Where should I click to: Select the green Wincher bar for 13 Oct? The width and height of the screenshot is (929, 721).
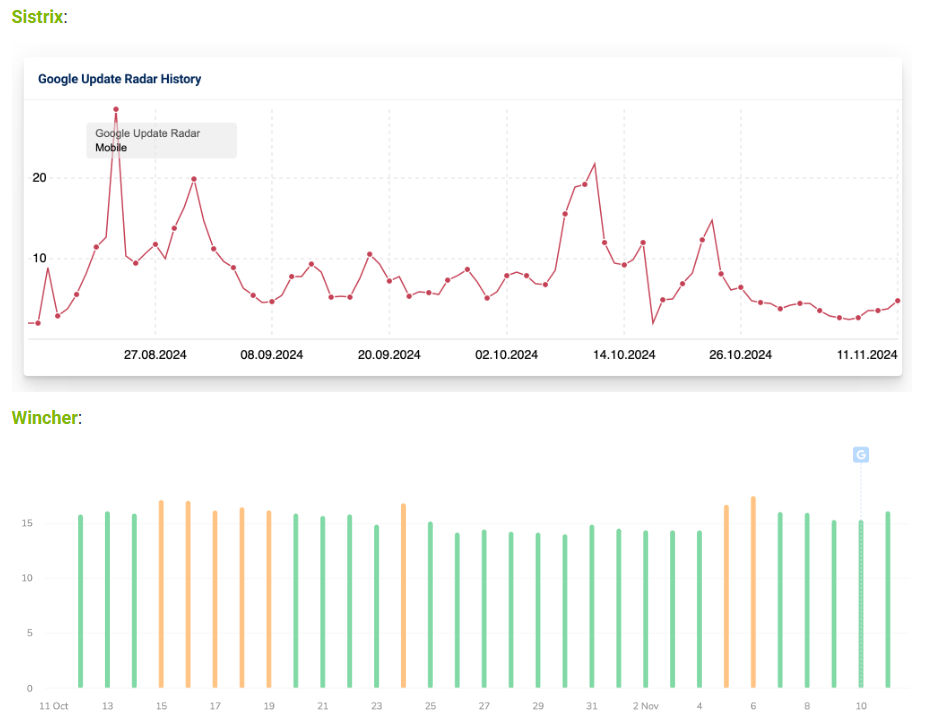click(x=107, y=600)
